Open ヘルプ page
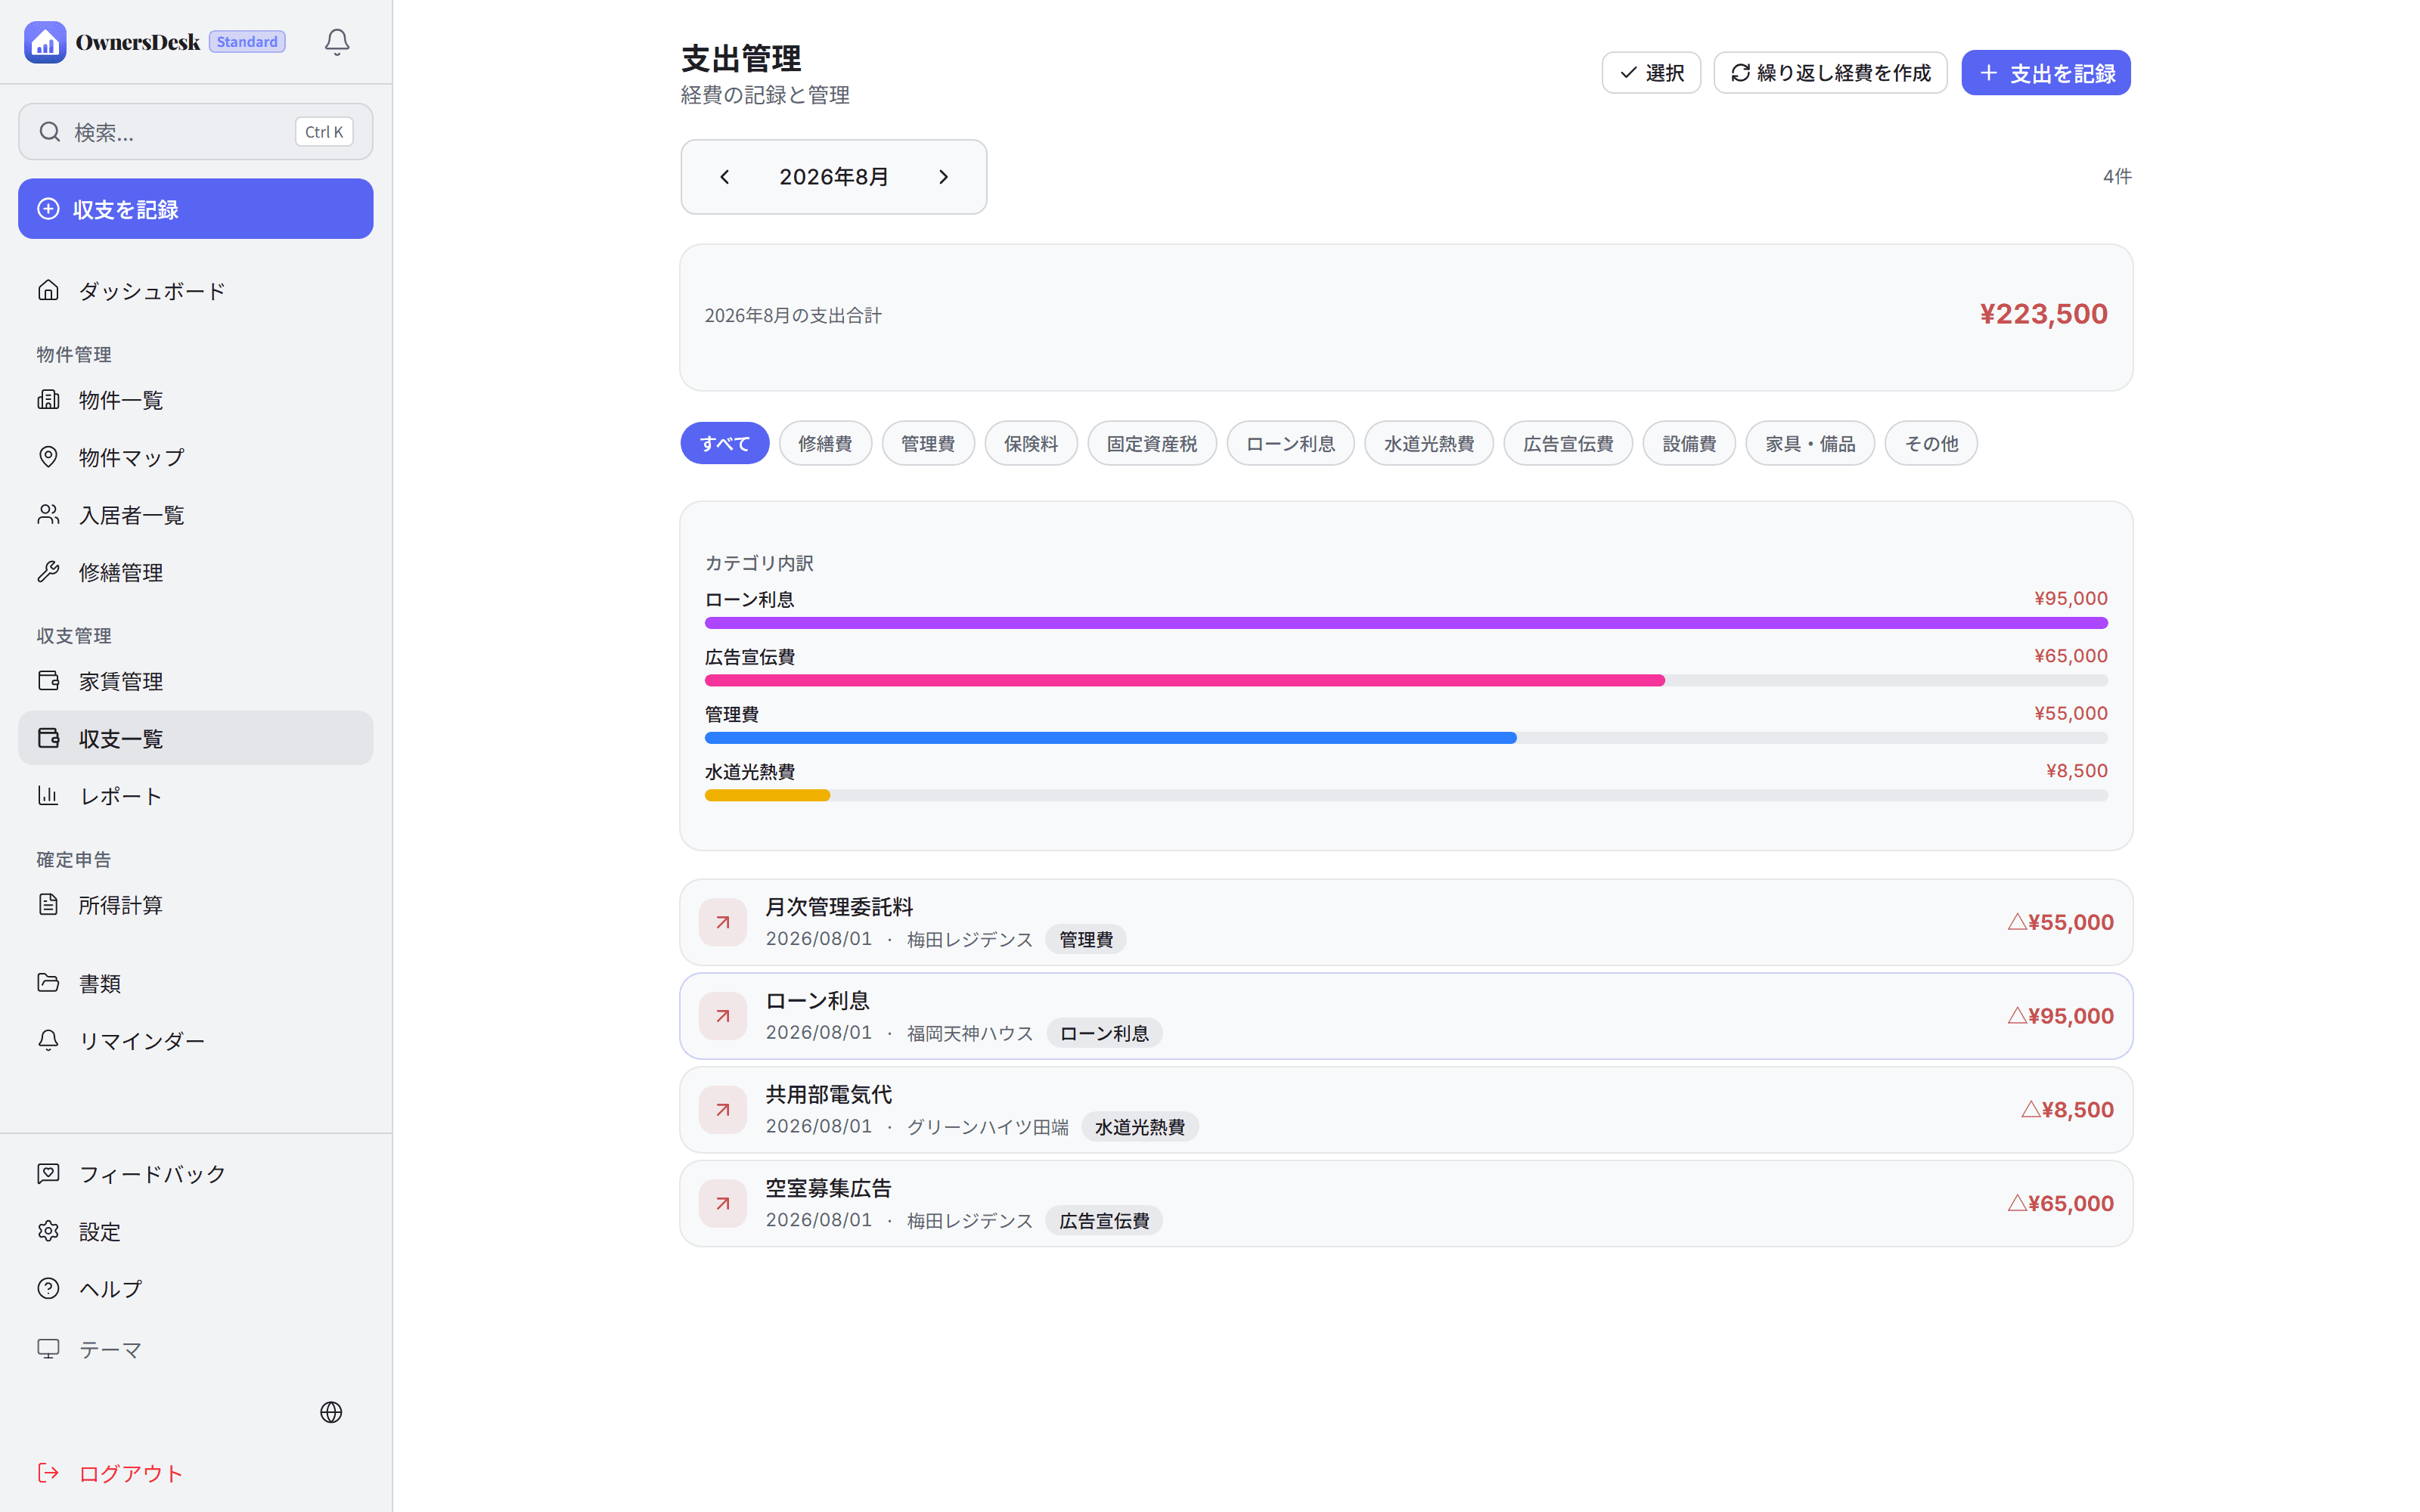This screenshot has height=1512, width=2420. click(196, 1288)
